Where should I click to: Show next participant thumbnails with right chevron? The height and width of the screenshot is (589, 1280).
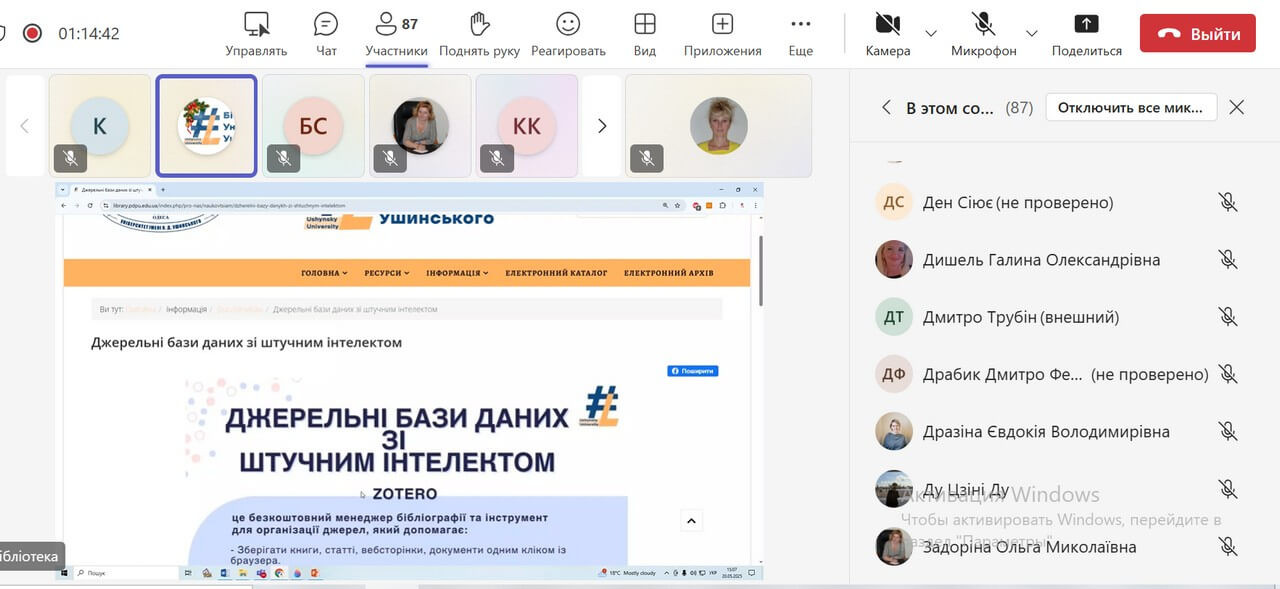click(602, 126)
